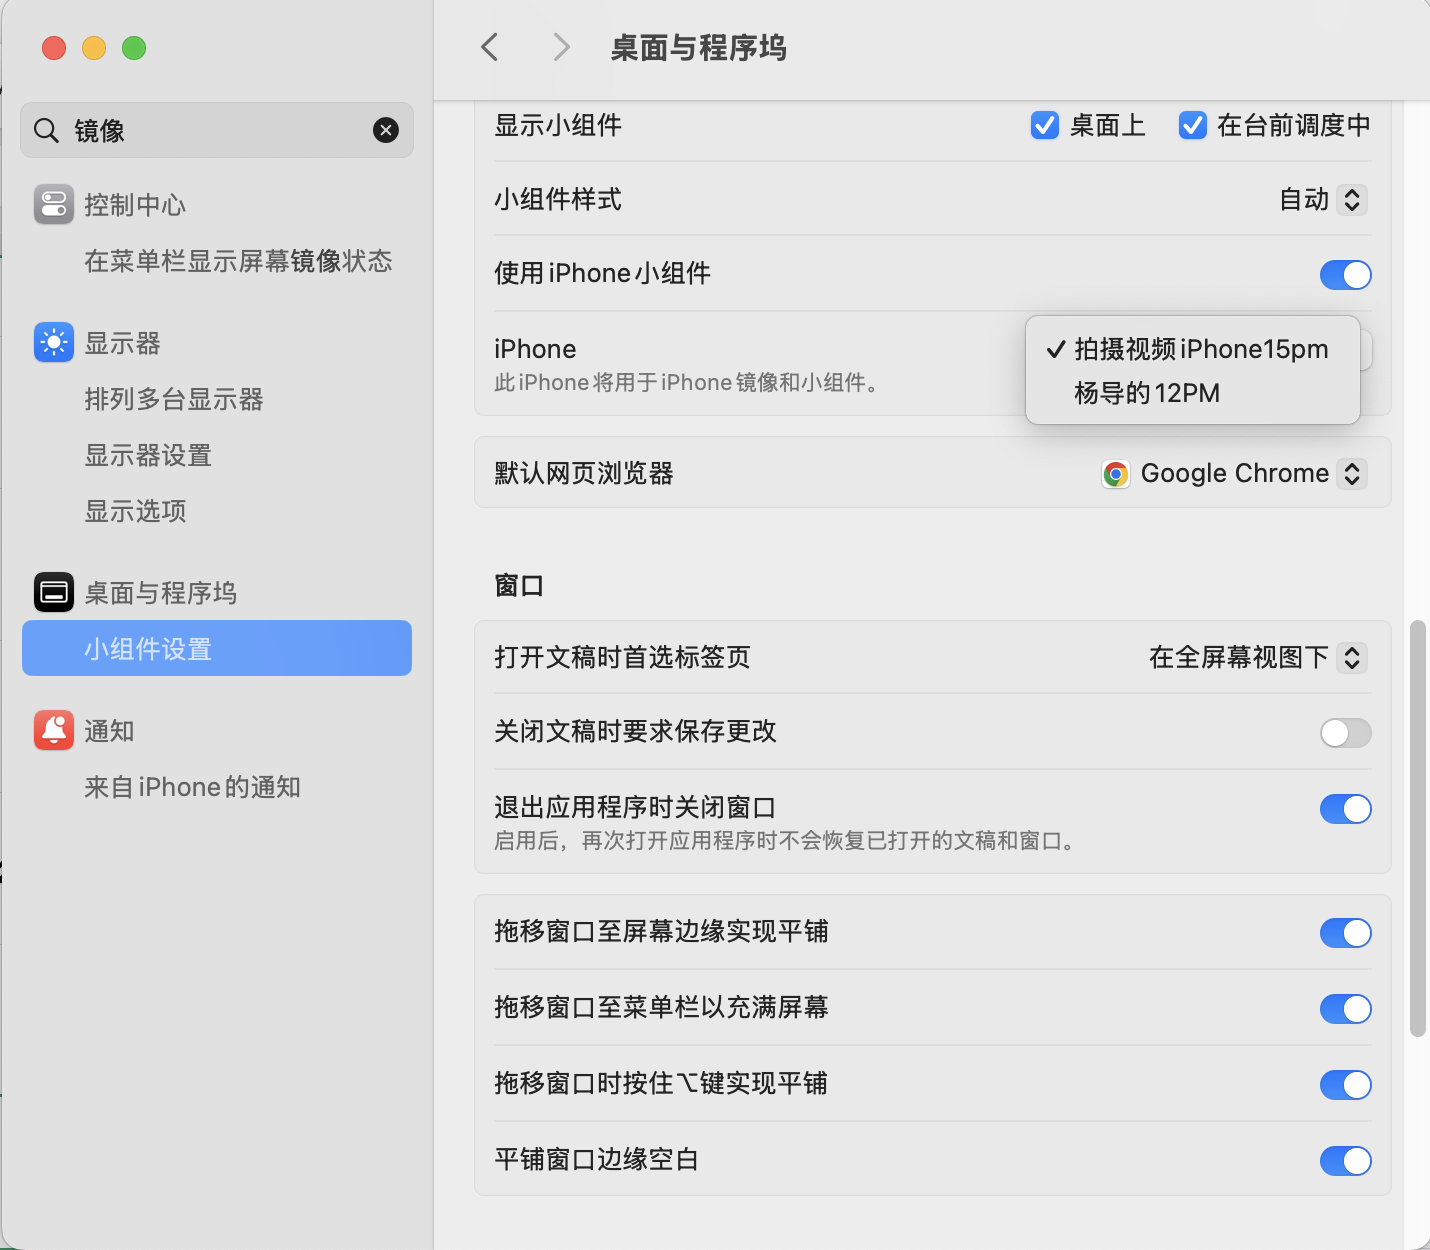
Task: Click the magnifying glass search icon
Action: [46, 130]
